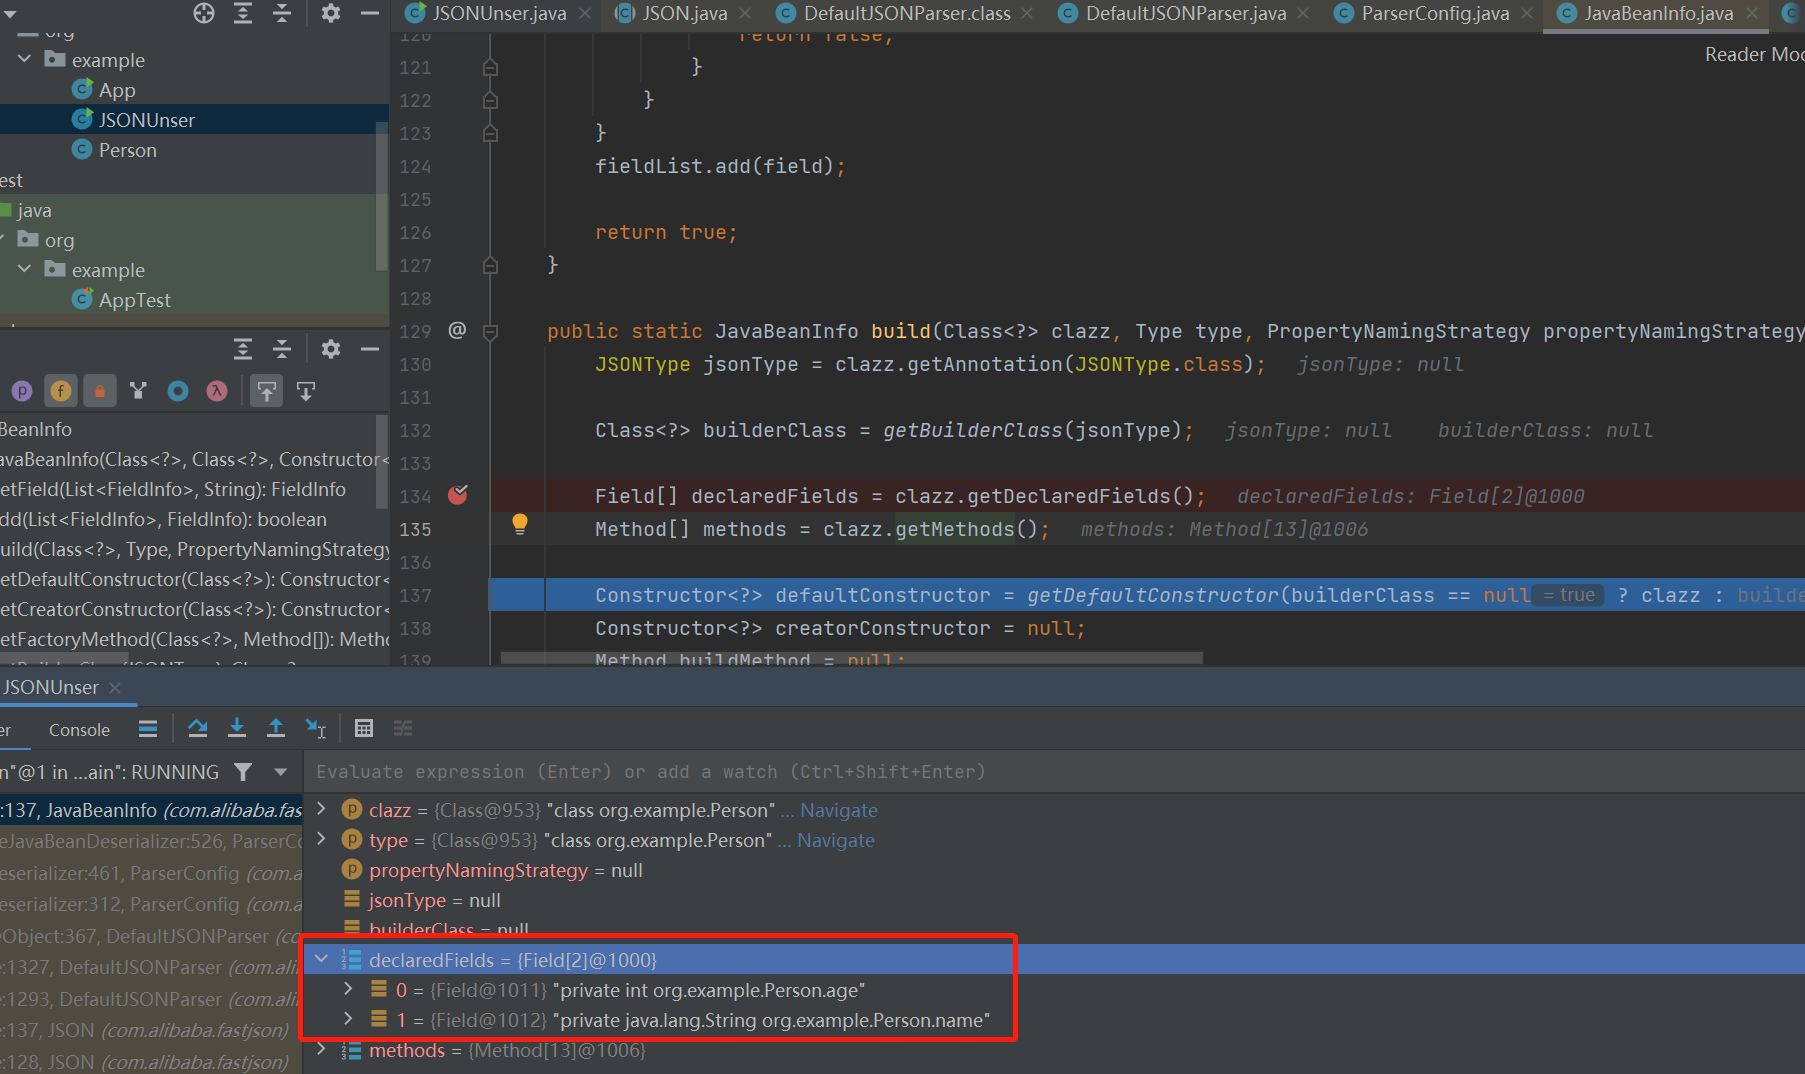The image size is (1805, 1074).
Task: Toggle Show Fields filter in Structure panel
Action: click(61, 391)
